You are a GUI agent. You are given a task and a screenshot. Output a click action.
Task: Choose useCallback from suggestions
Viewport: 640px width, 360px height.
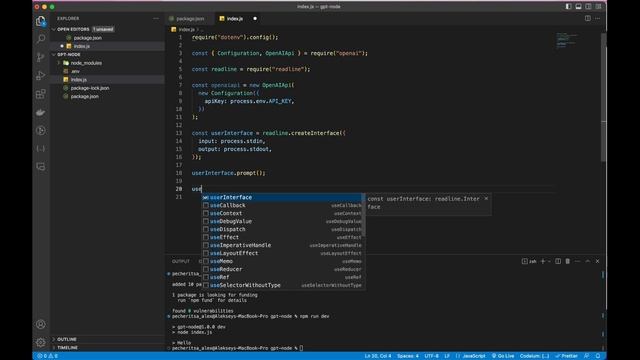click(282, 205)
